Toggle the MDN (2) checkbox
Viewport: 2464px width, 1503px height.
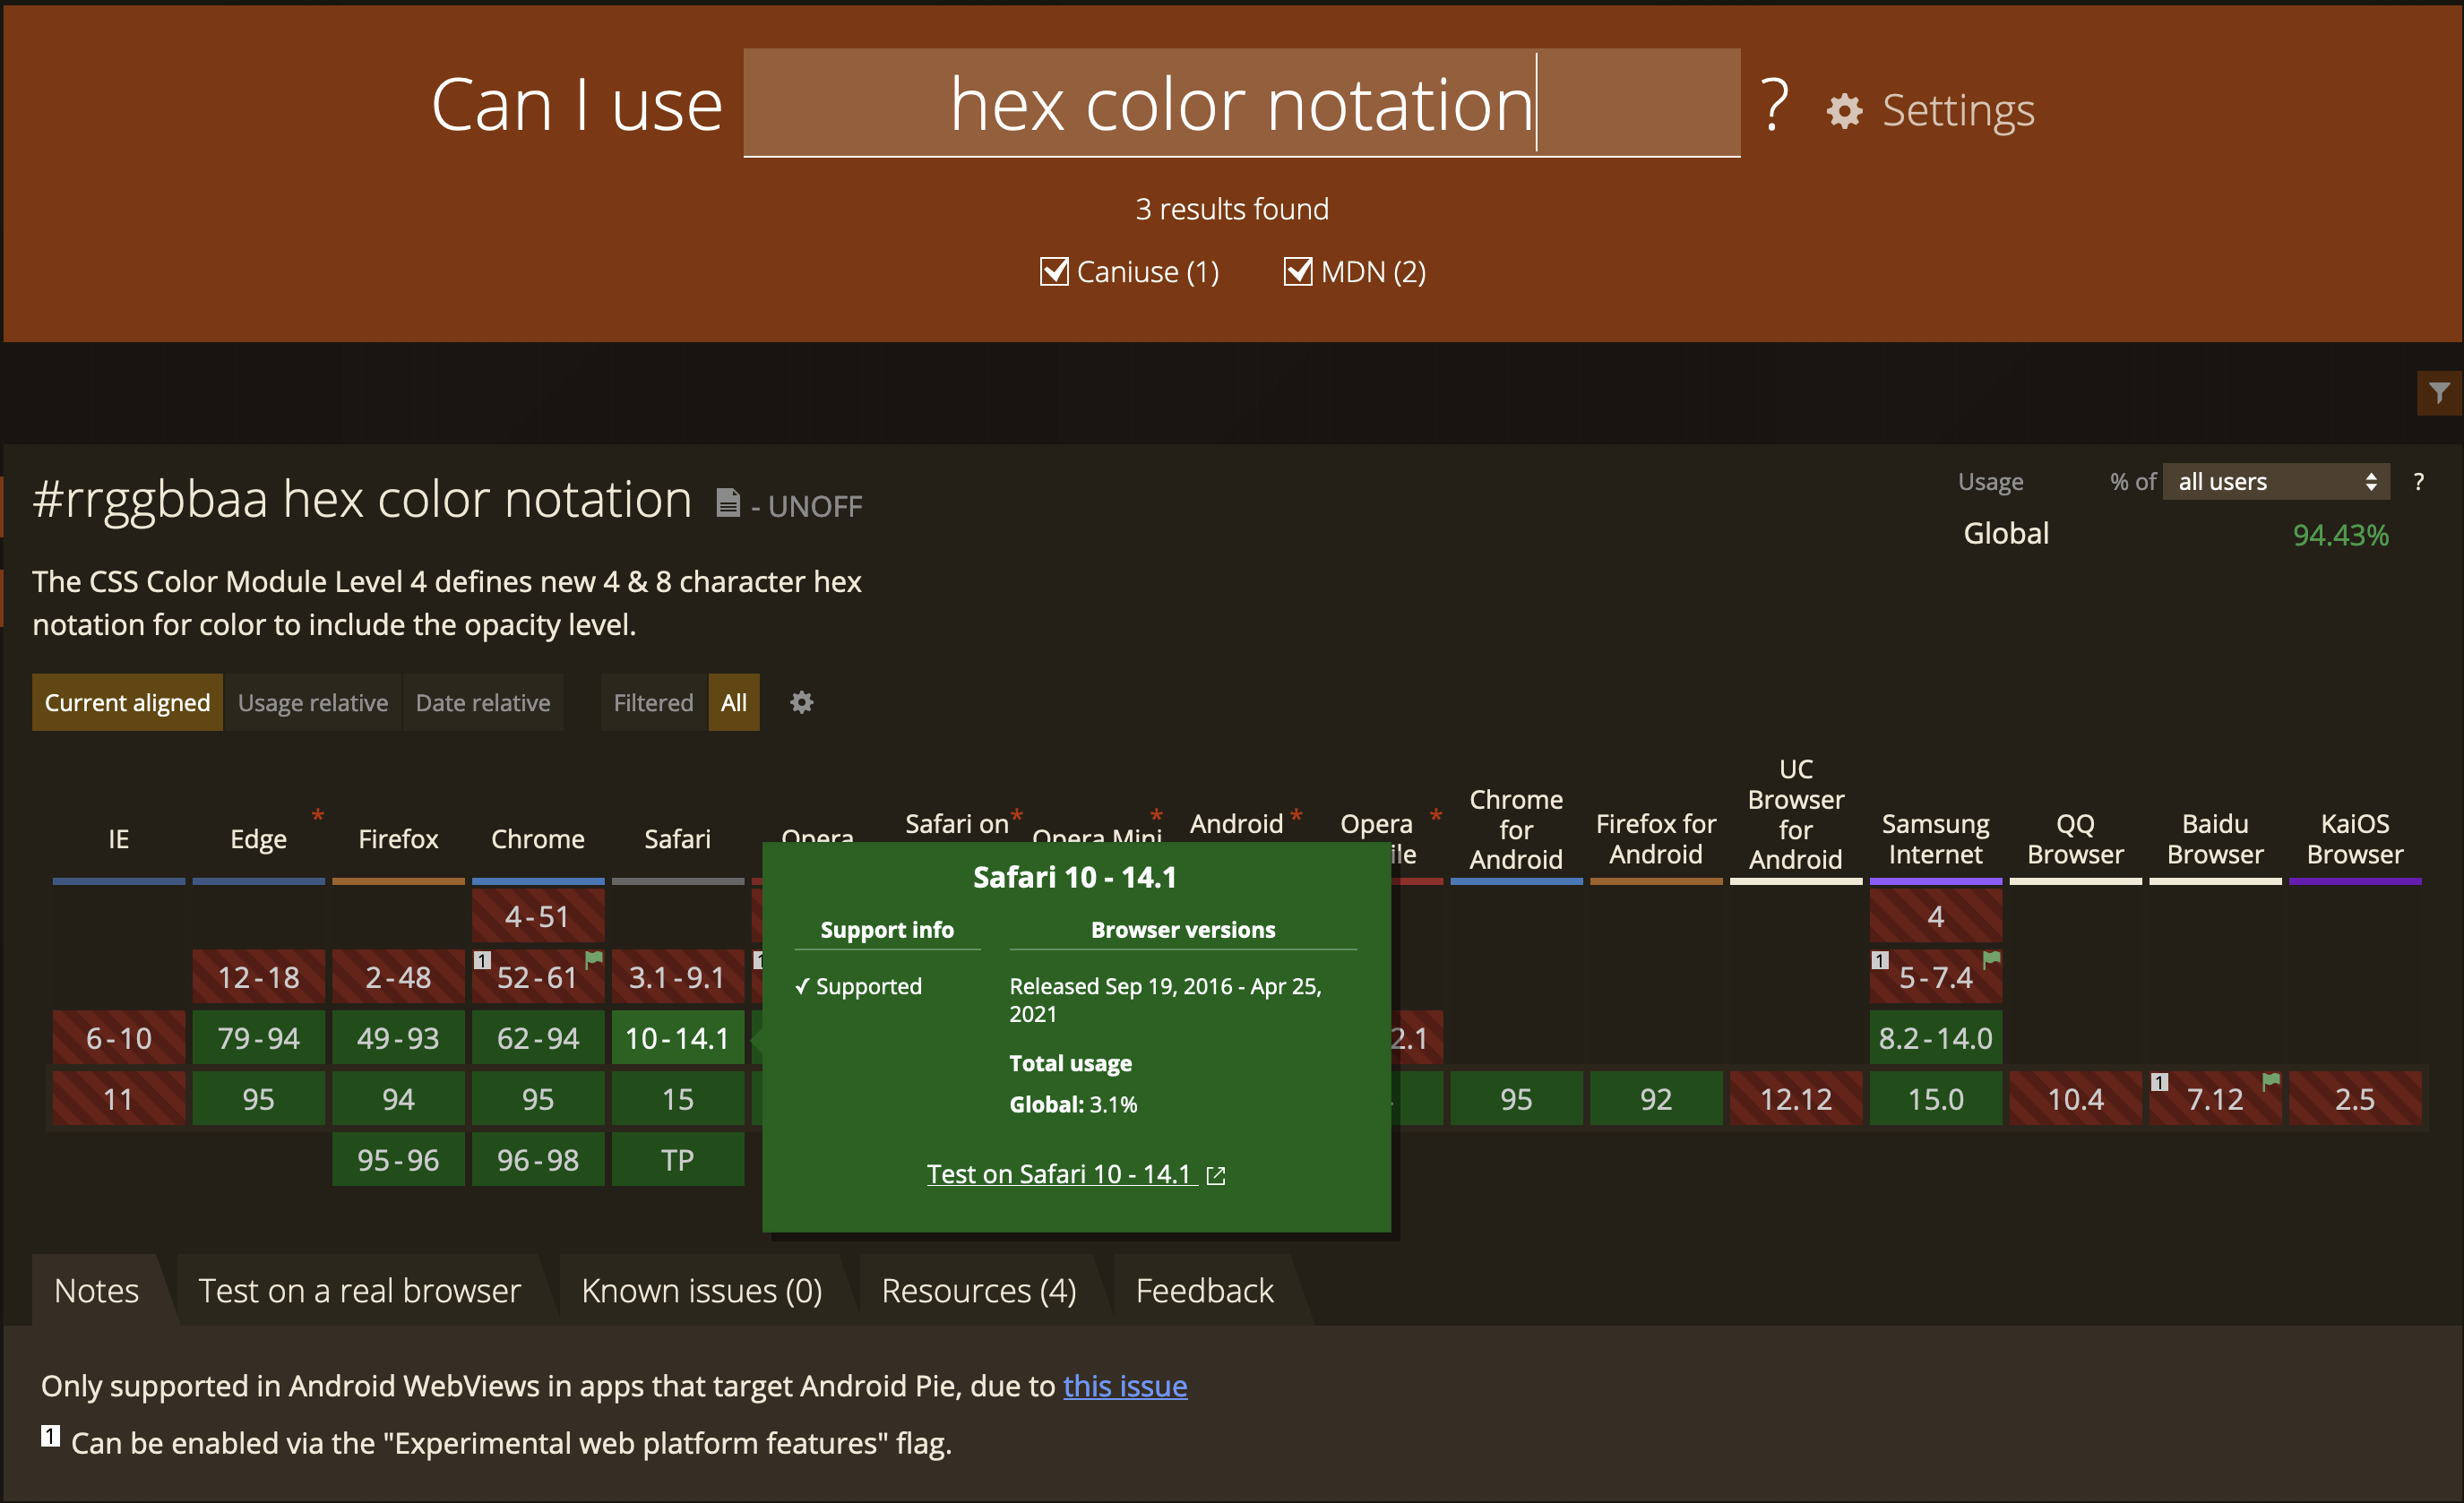(1298, 271)
